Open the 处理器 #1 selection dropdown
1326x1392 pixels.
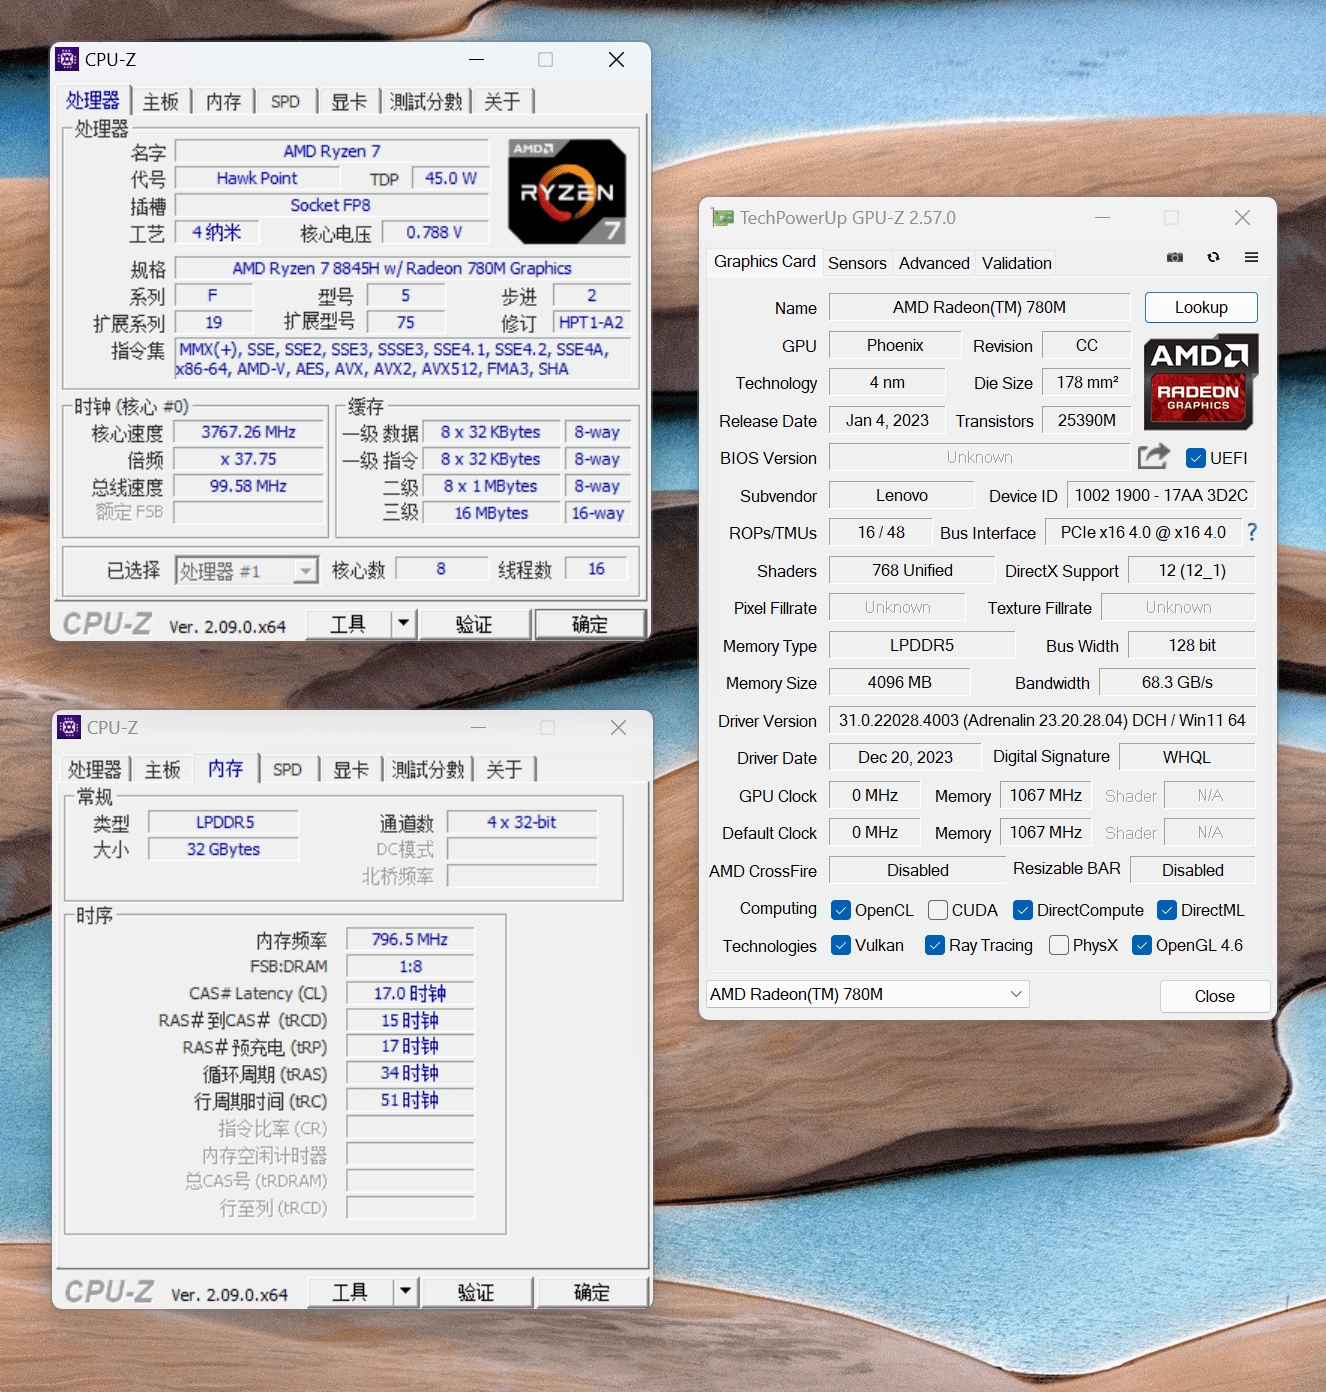[306, 569]
